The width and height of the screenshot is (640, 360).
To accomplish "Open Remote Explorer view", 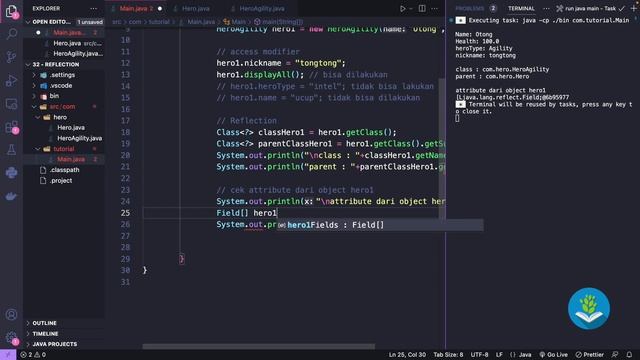I will [x=11, y=104].
